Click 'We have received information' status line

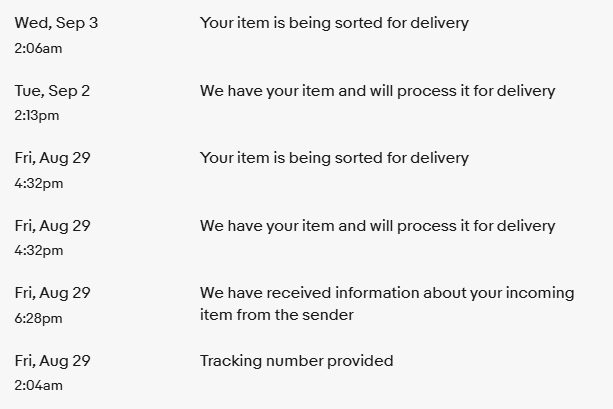[x=387, y=293]
